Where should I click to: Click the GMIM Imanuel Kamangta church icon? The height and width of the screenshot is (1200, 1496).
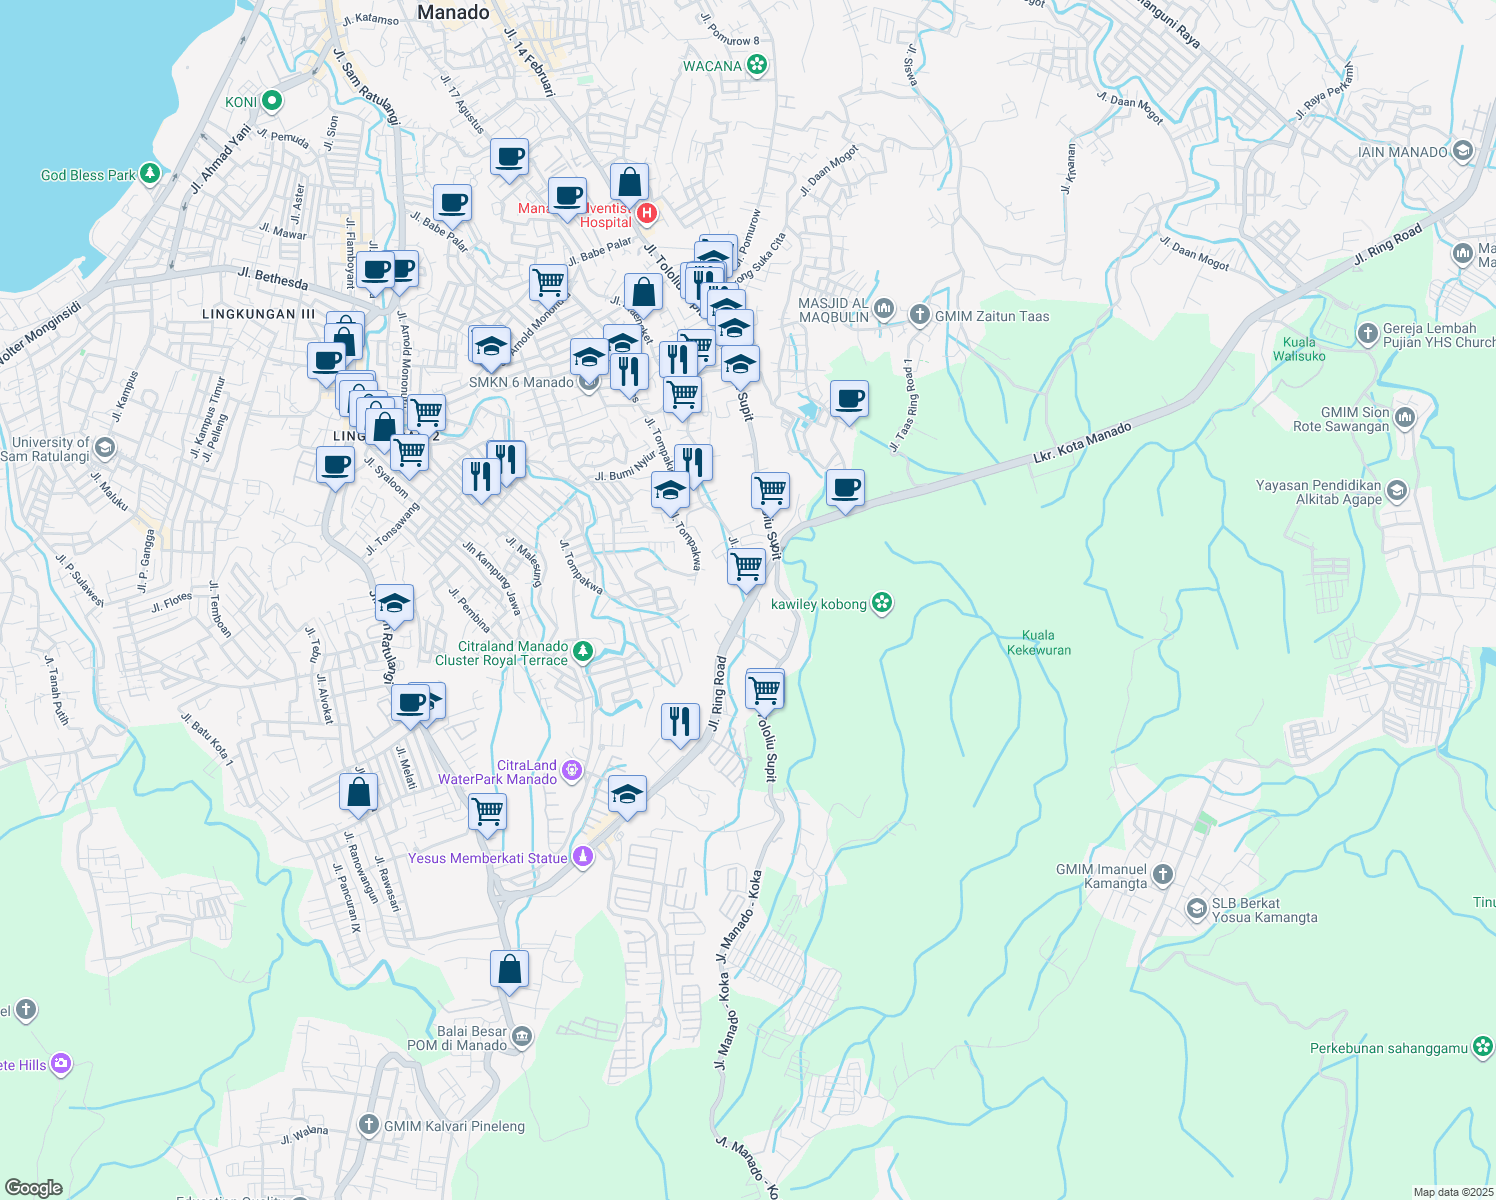tap(1162, 875)
